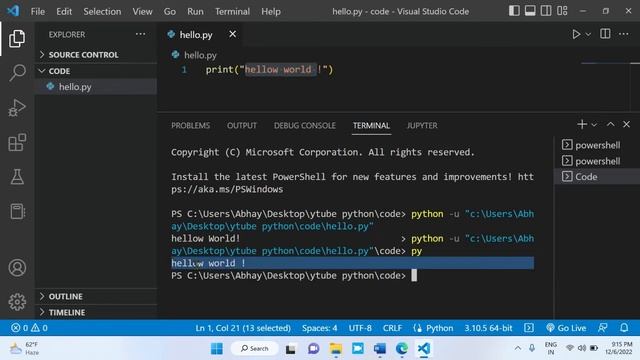Click the errors and warnings status item
This screenshot has width=640, height=360.
[29, 328]
